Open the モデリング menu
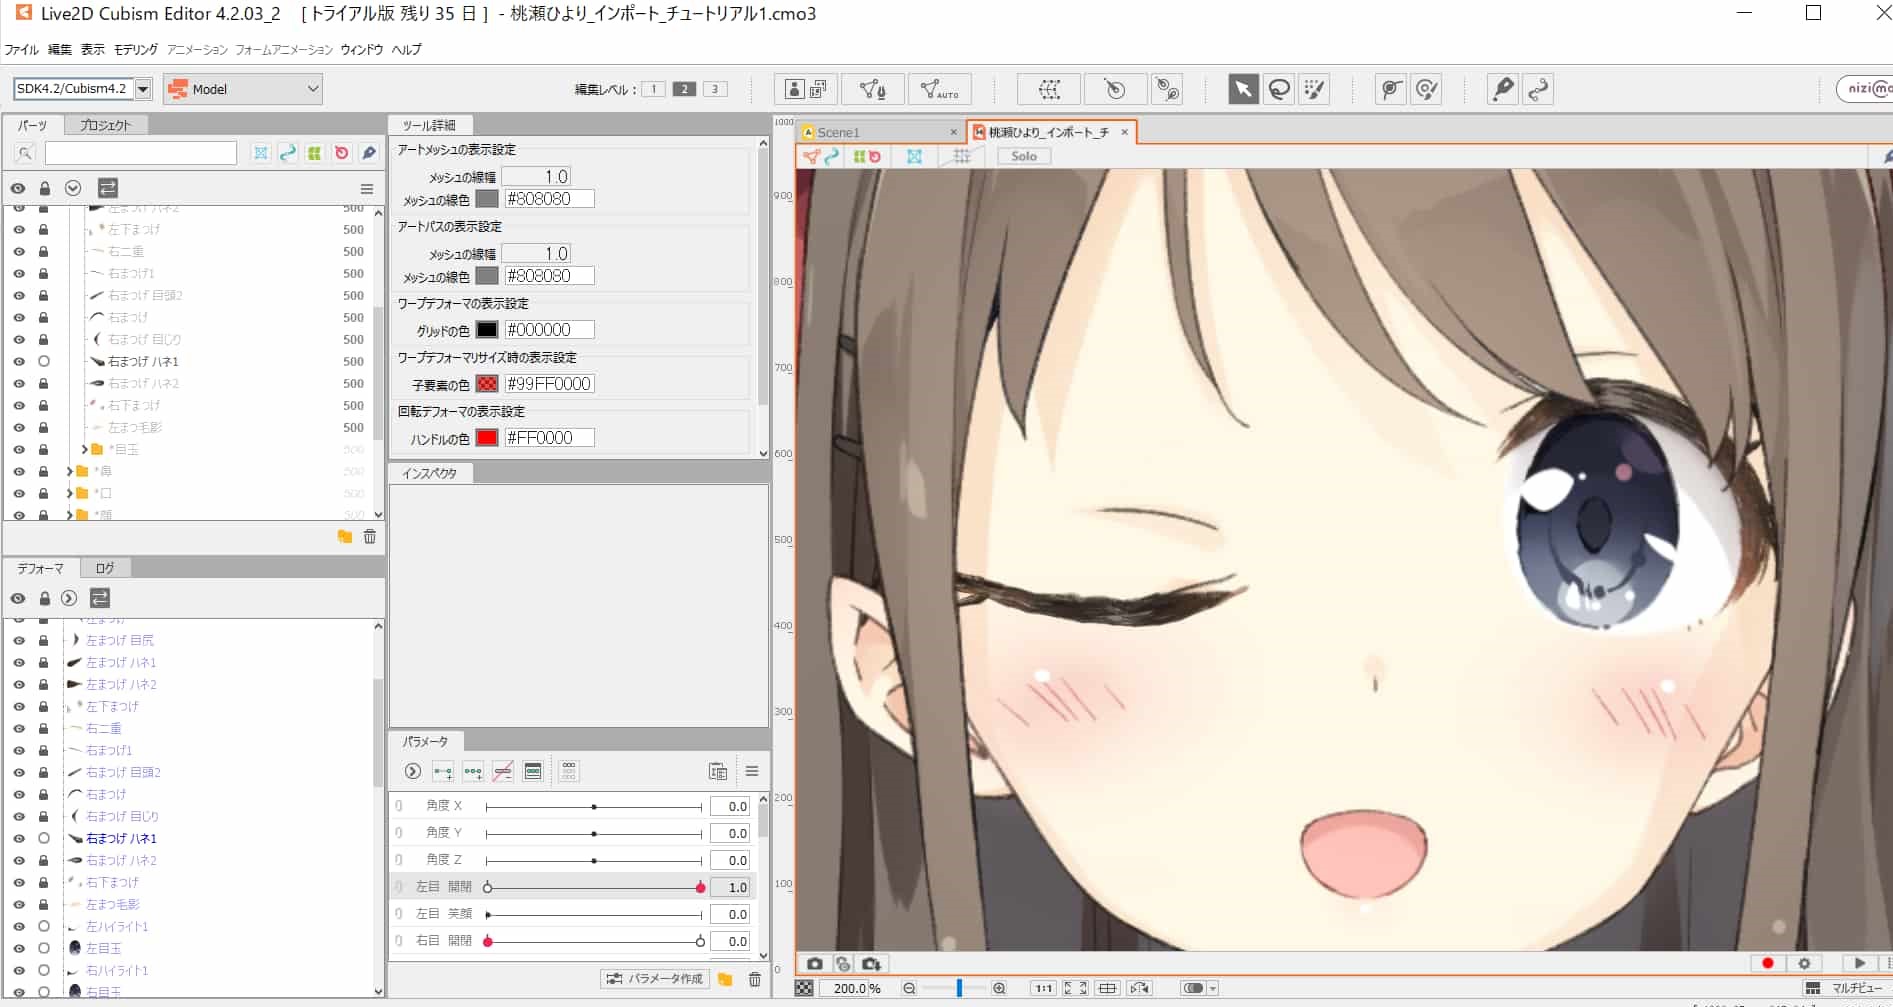 [x=135, y=49]
